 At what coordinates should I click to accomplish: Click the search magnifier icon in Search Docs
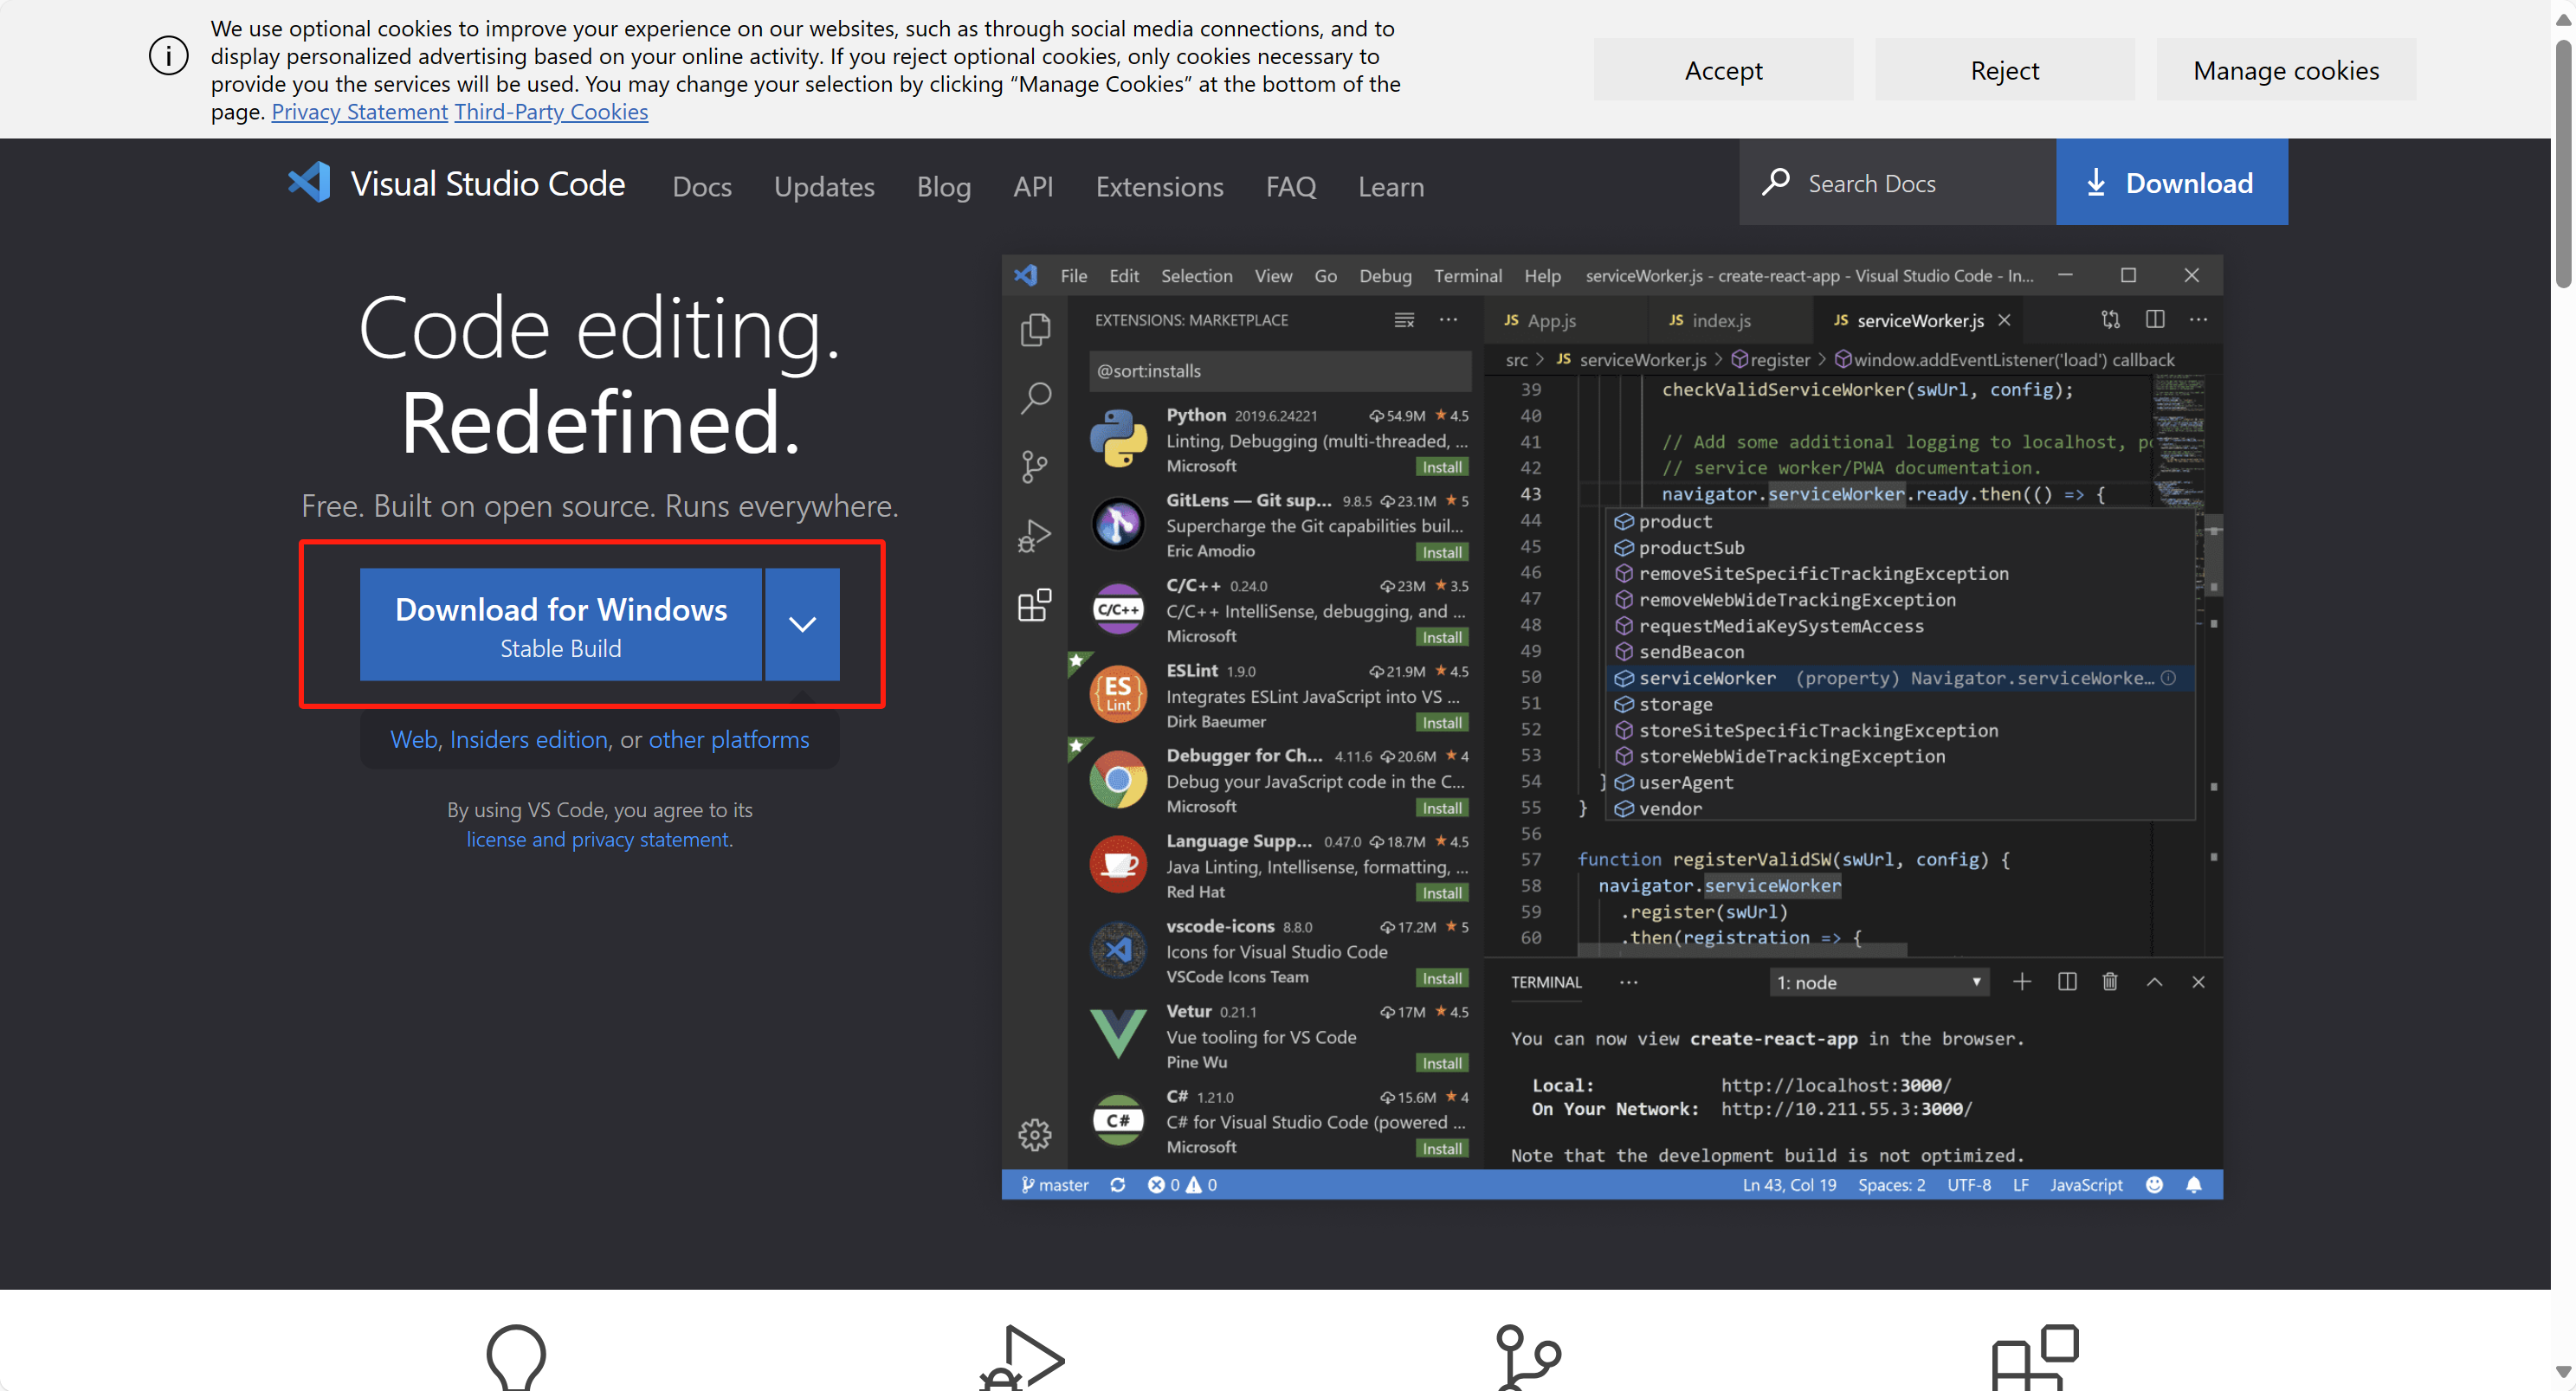1776,182
